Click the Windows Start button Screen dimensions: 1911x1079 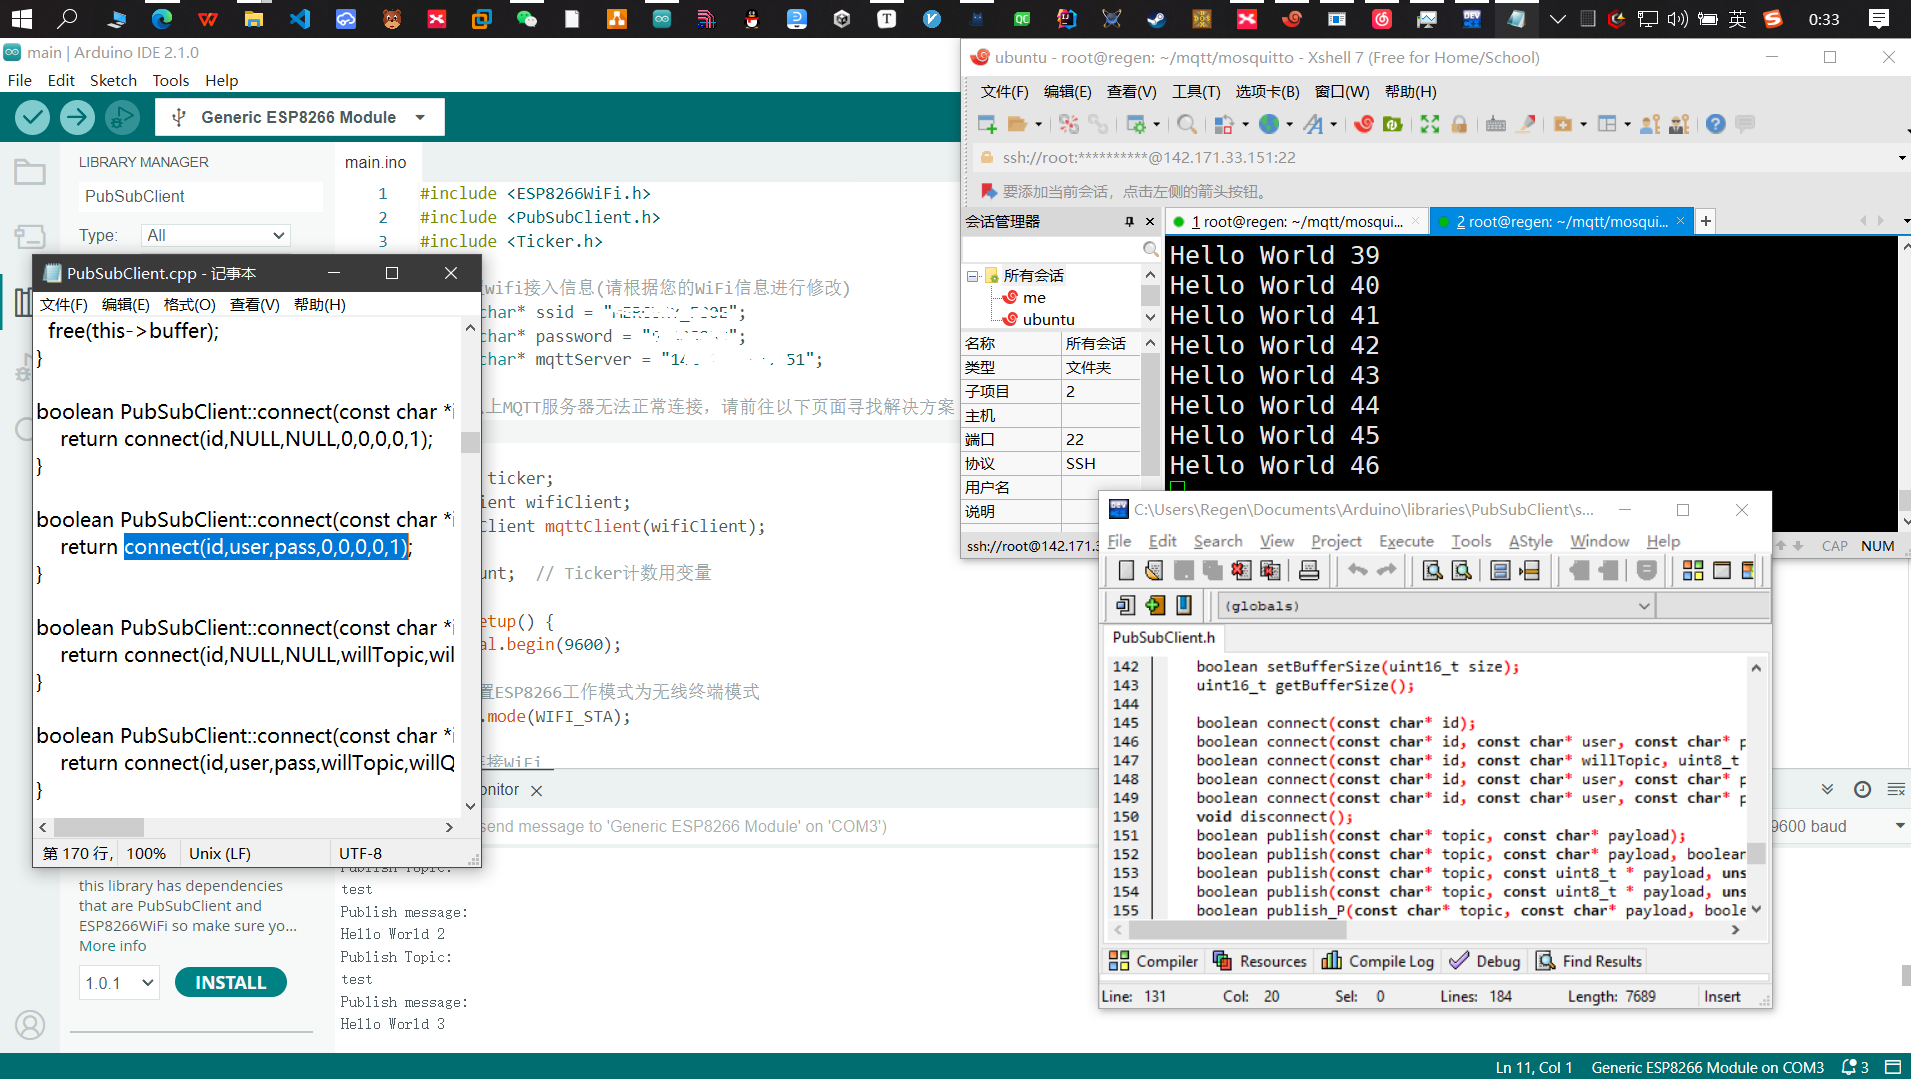(22, 19)
